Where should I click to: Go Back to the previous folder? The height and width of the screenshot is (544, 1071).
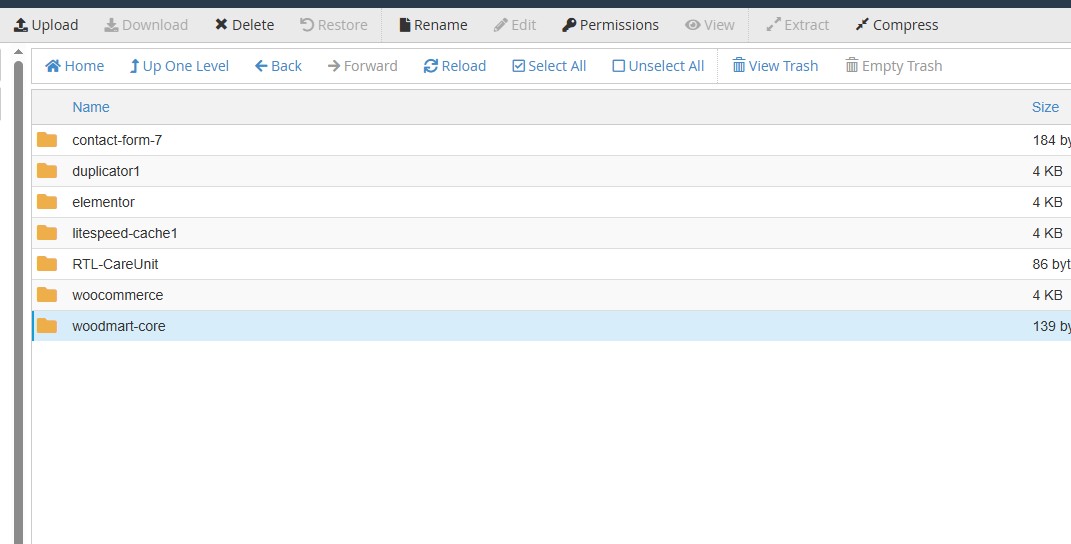tap(278, 66)
